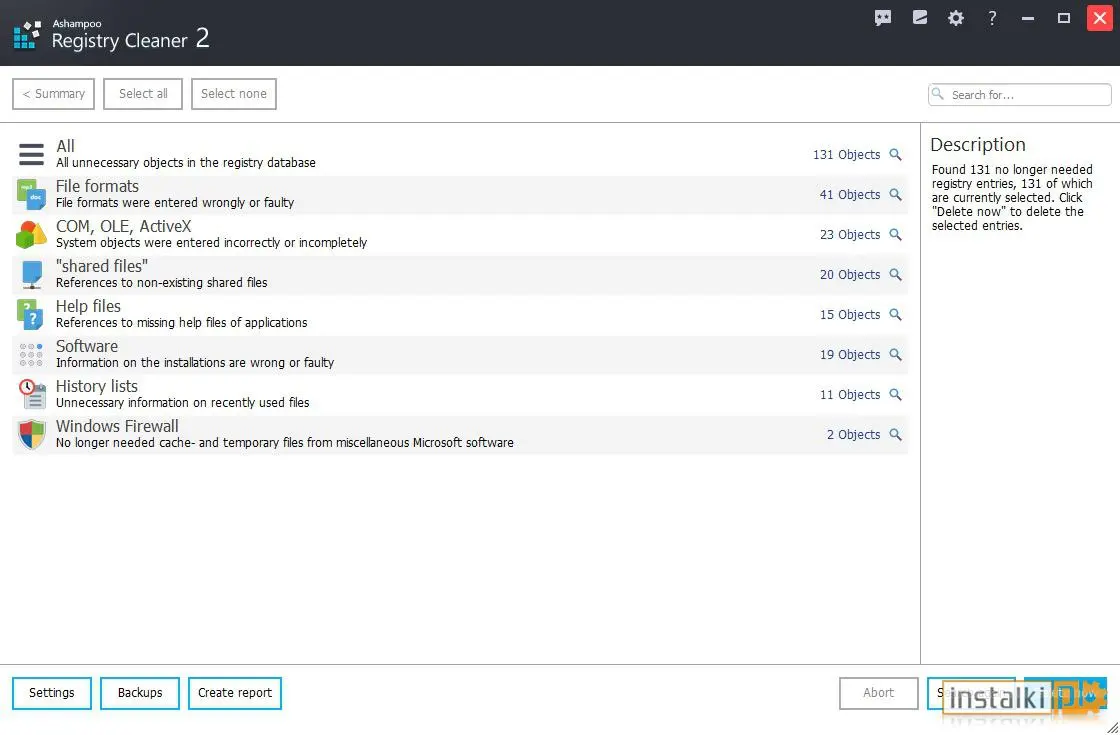Focus the Search for… input field
The width and height of the screenshot is (1120, 735).
tap(1020, 94)
